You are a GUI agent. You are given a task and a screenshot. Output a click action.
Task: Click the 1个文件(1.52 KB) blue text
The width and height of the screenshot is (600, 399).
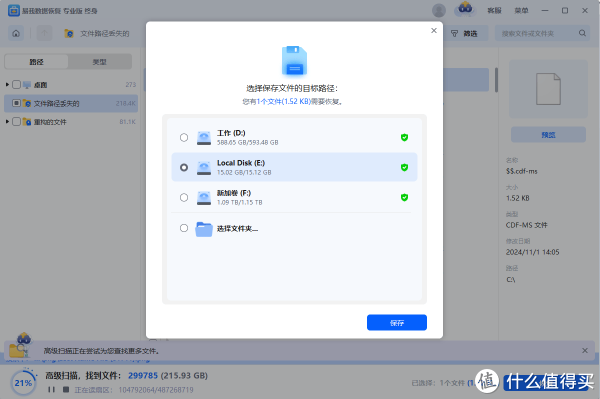point(284,101)
